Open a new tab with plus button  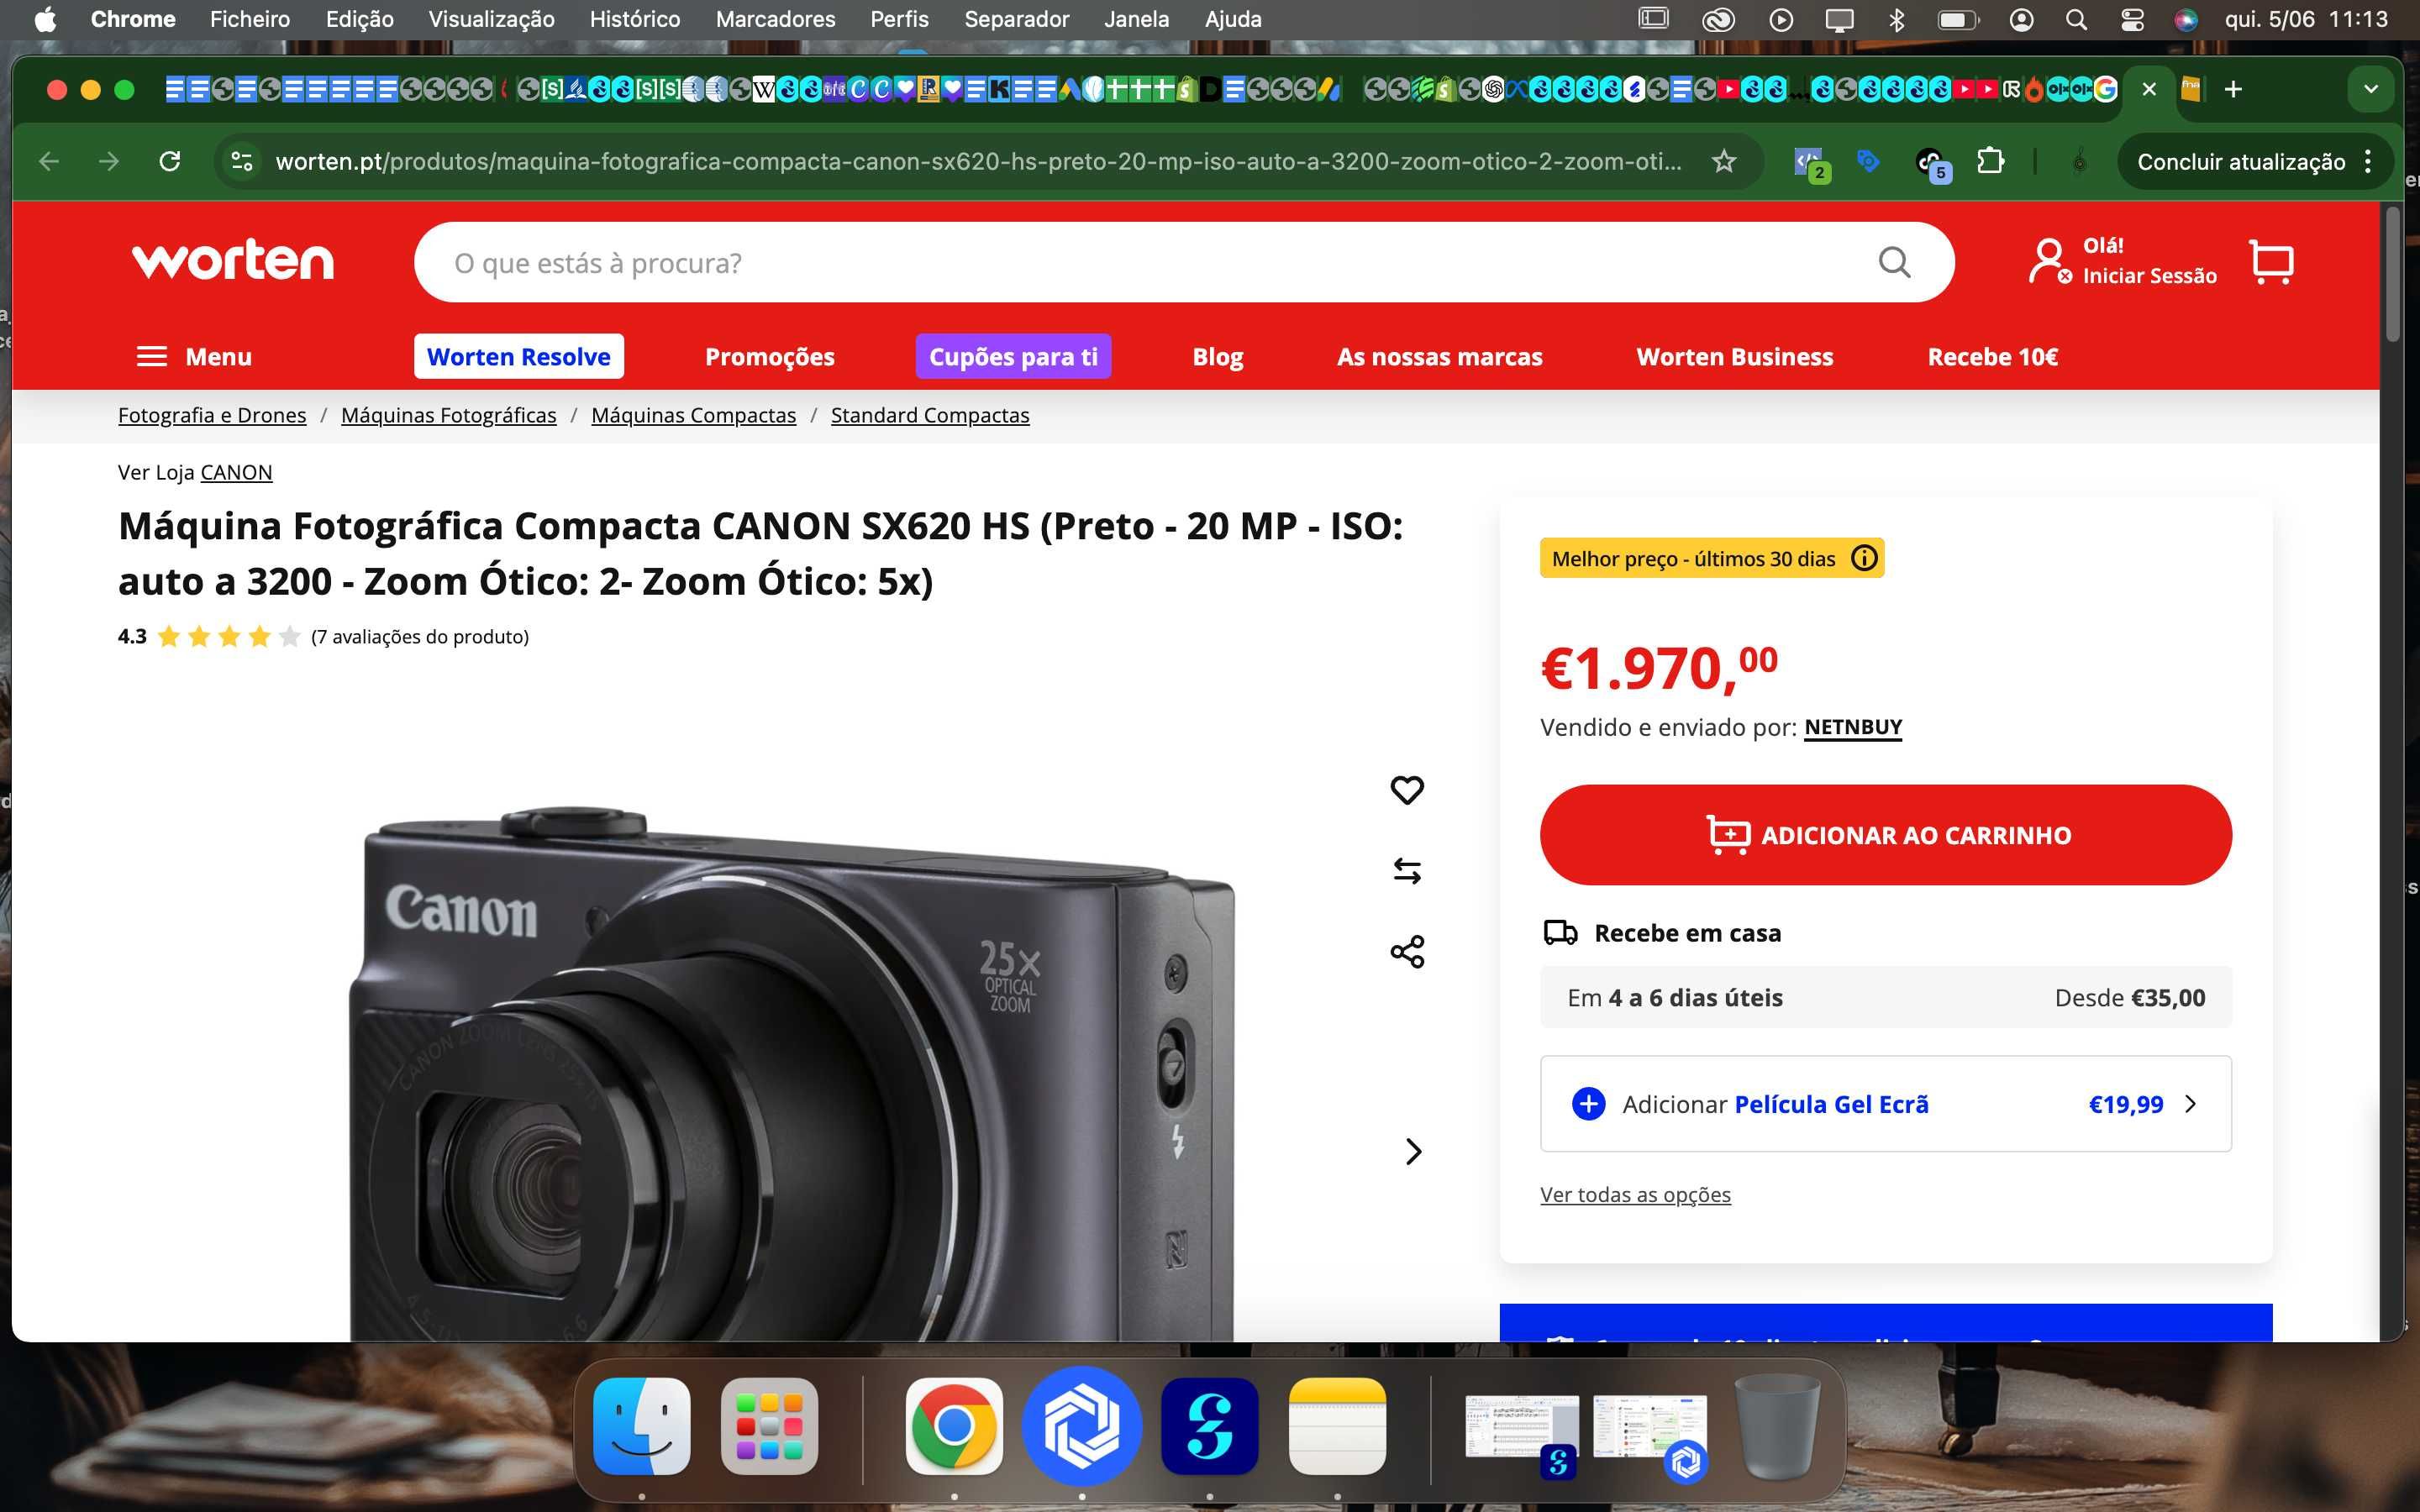tap(2233, 89)
